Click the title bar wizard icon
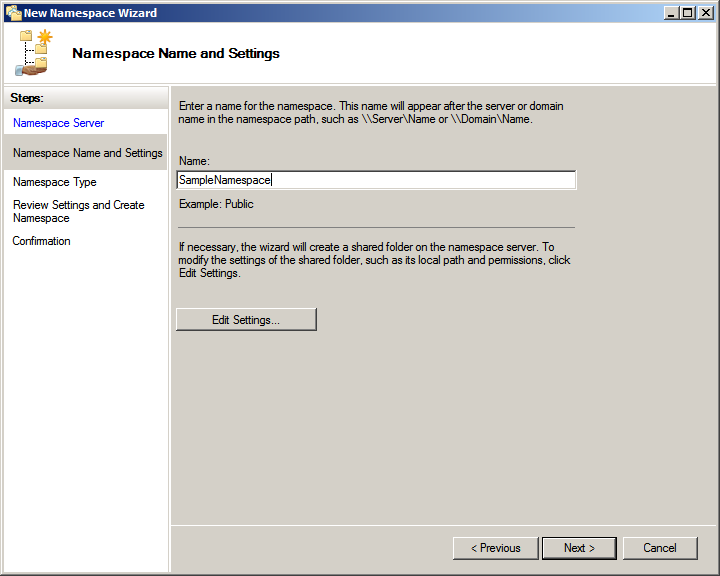The image size is (720, 576). [13, 13]
